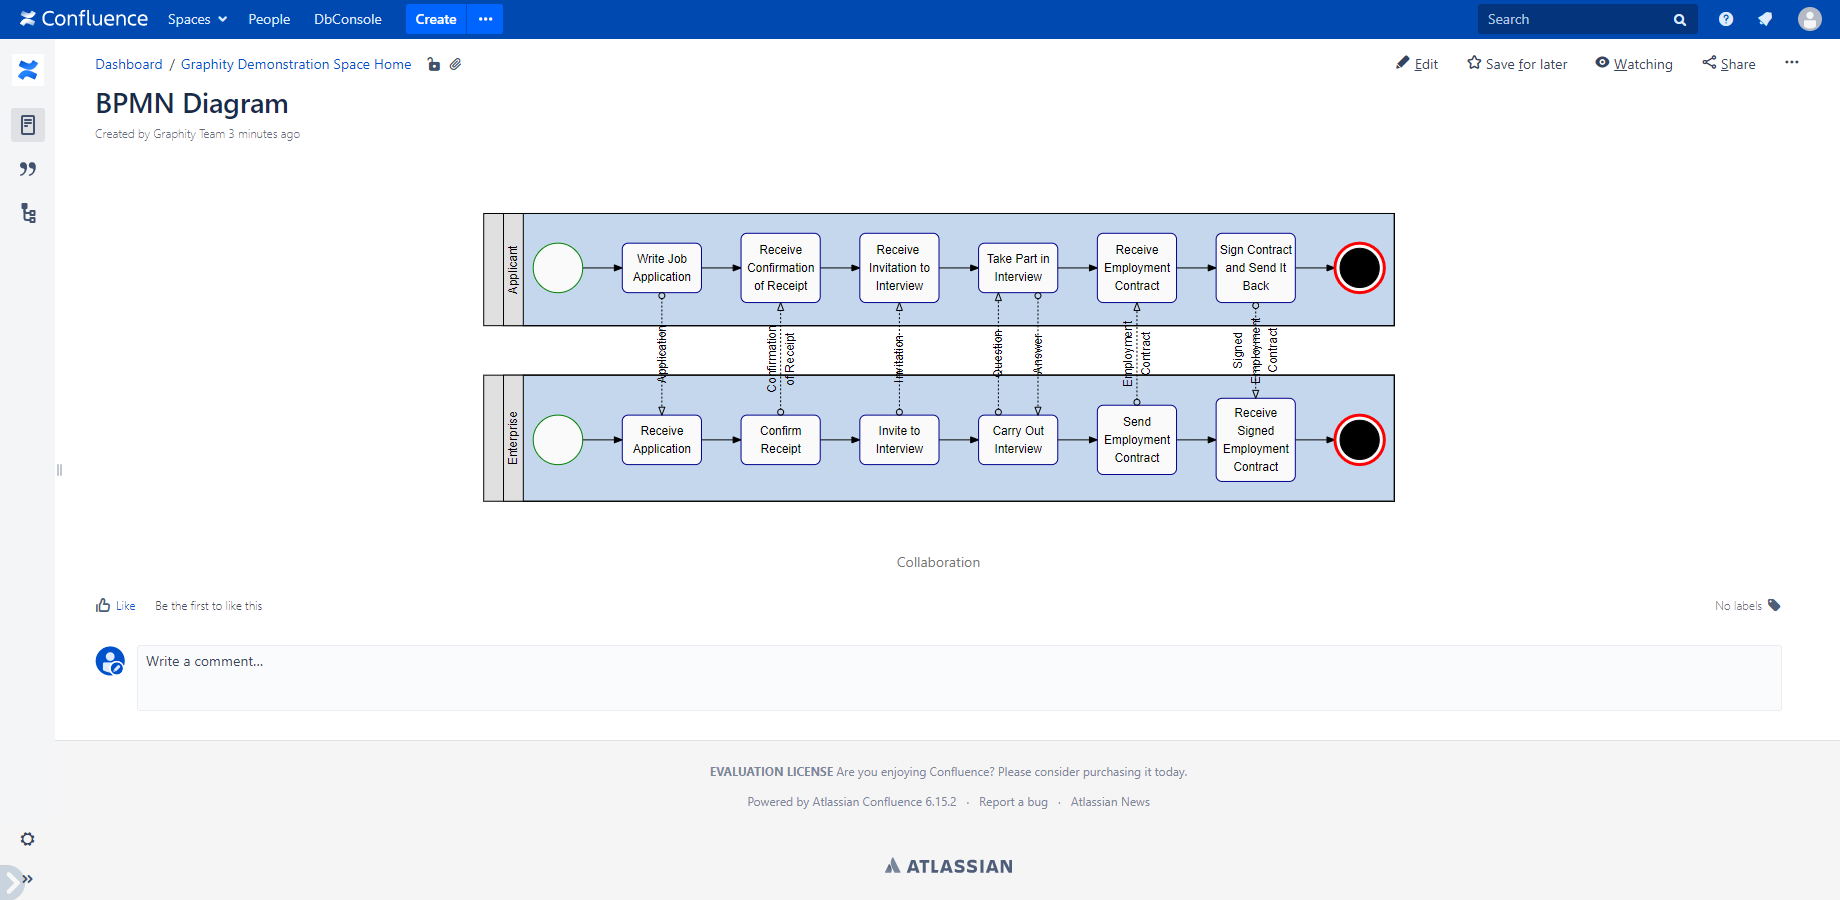Screen dimensions: 1840x900
Task: View page restrictions via the padlock icon
Action: 434,64
